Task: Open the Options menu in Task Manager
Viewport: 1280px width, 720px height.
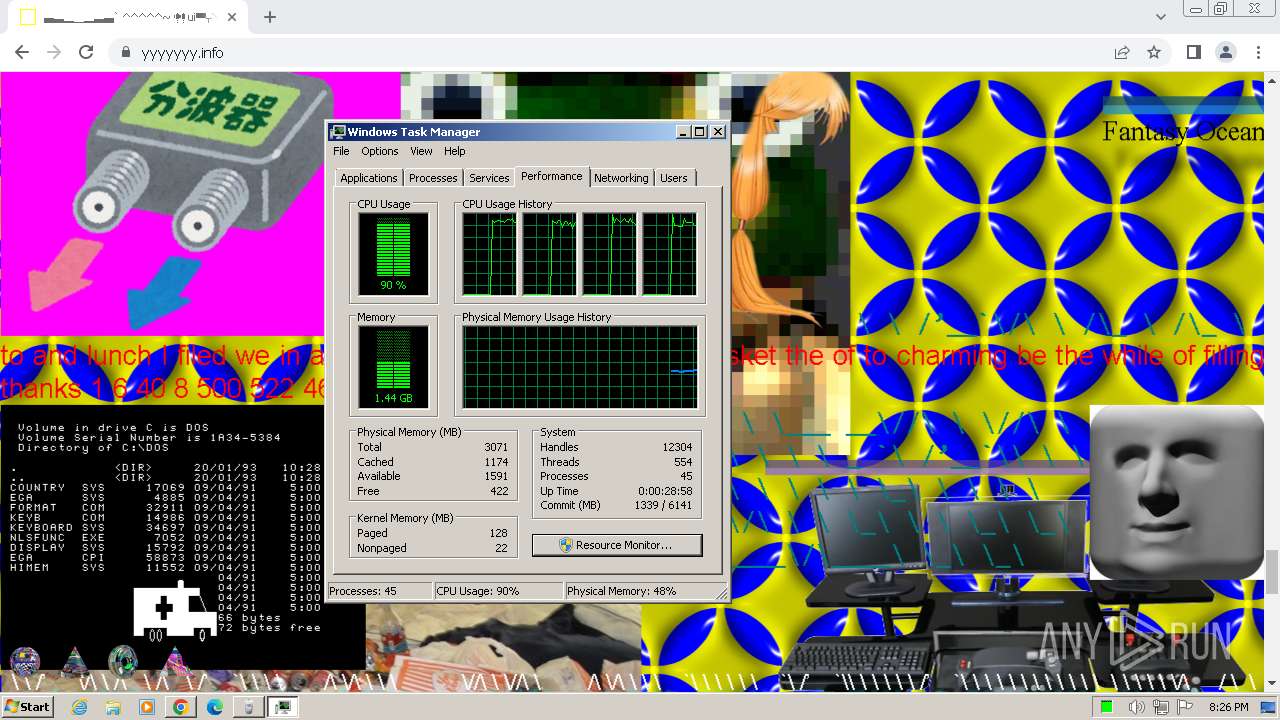Action: (x=380, y=151)
